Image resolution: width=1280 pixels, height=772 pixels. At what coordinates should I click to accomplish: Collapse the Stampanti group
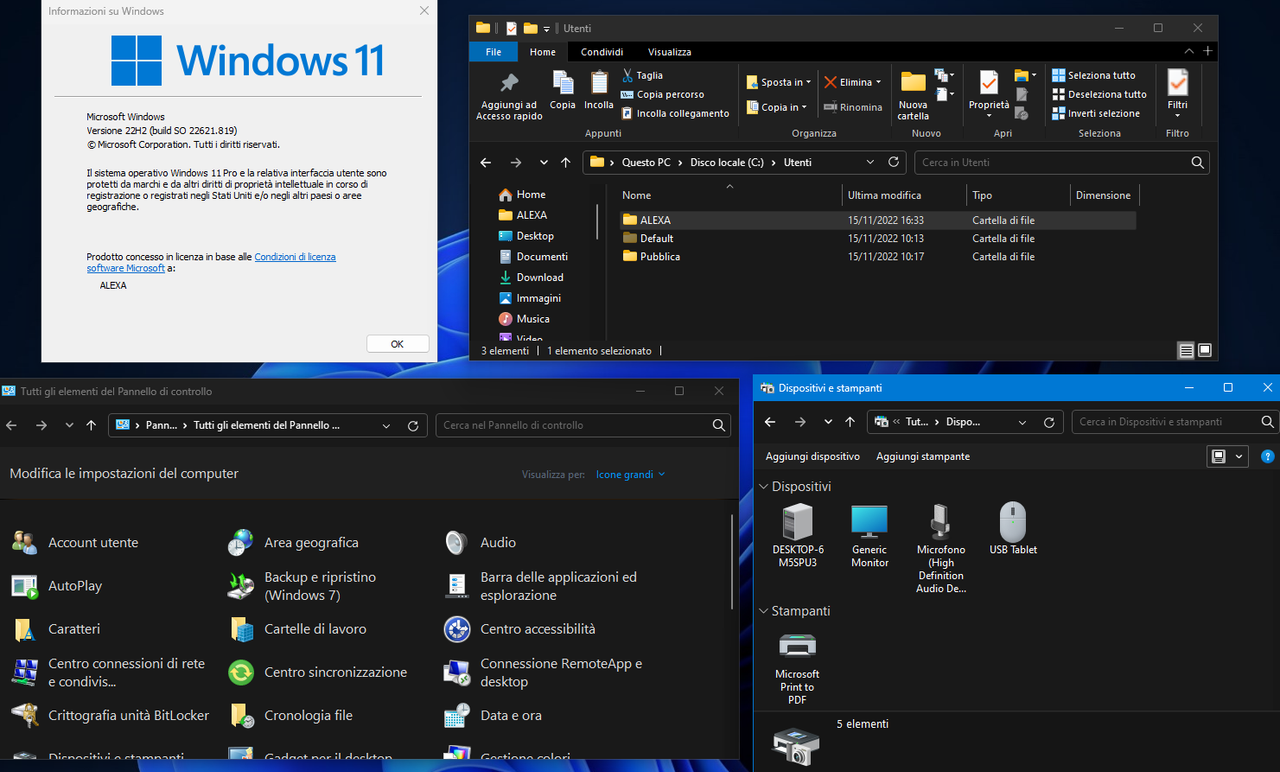[764, 610]
